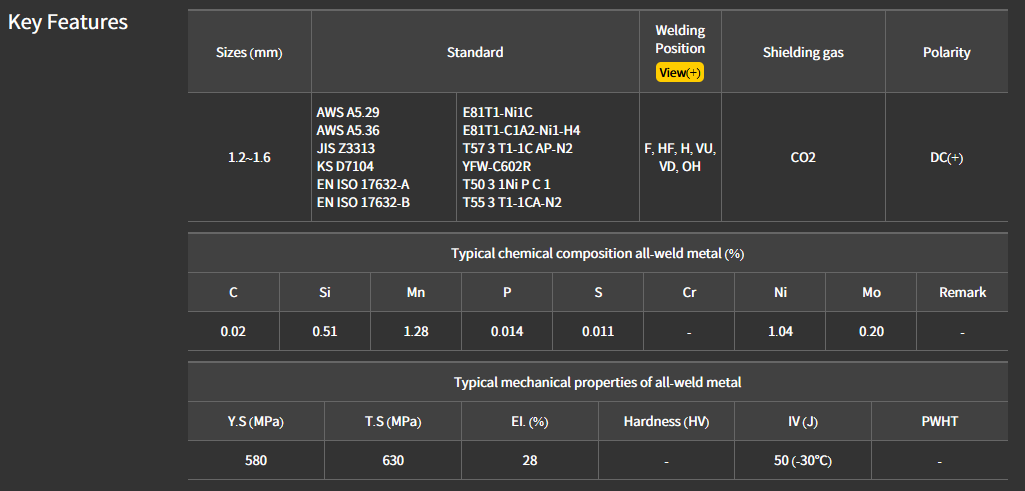The width and height of the screenshot is (1025, 491).
Task: Click the Key Features heading
Action: click(68, 22)
